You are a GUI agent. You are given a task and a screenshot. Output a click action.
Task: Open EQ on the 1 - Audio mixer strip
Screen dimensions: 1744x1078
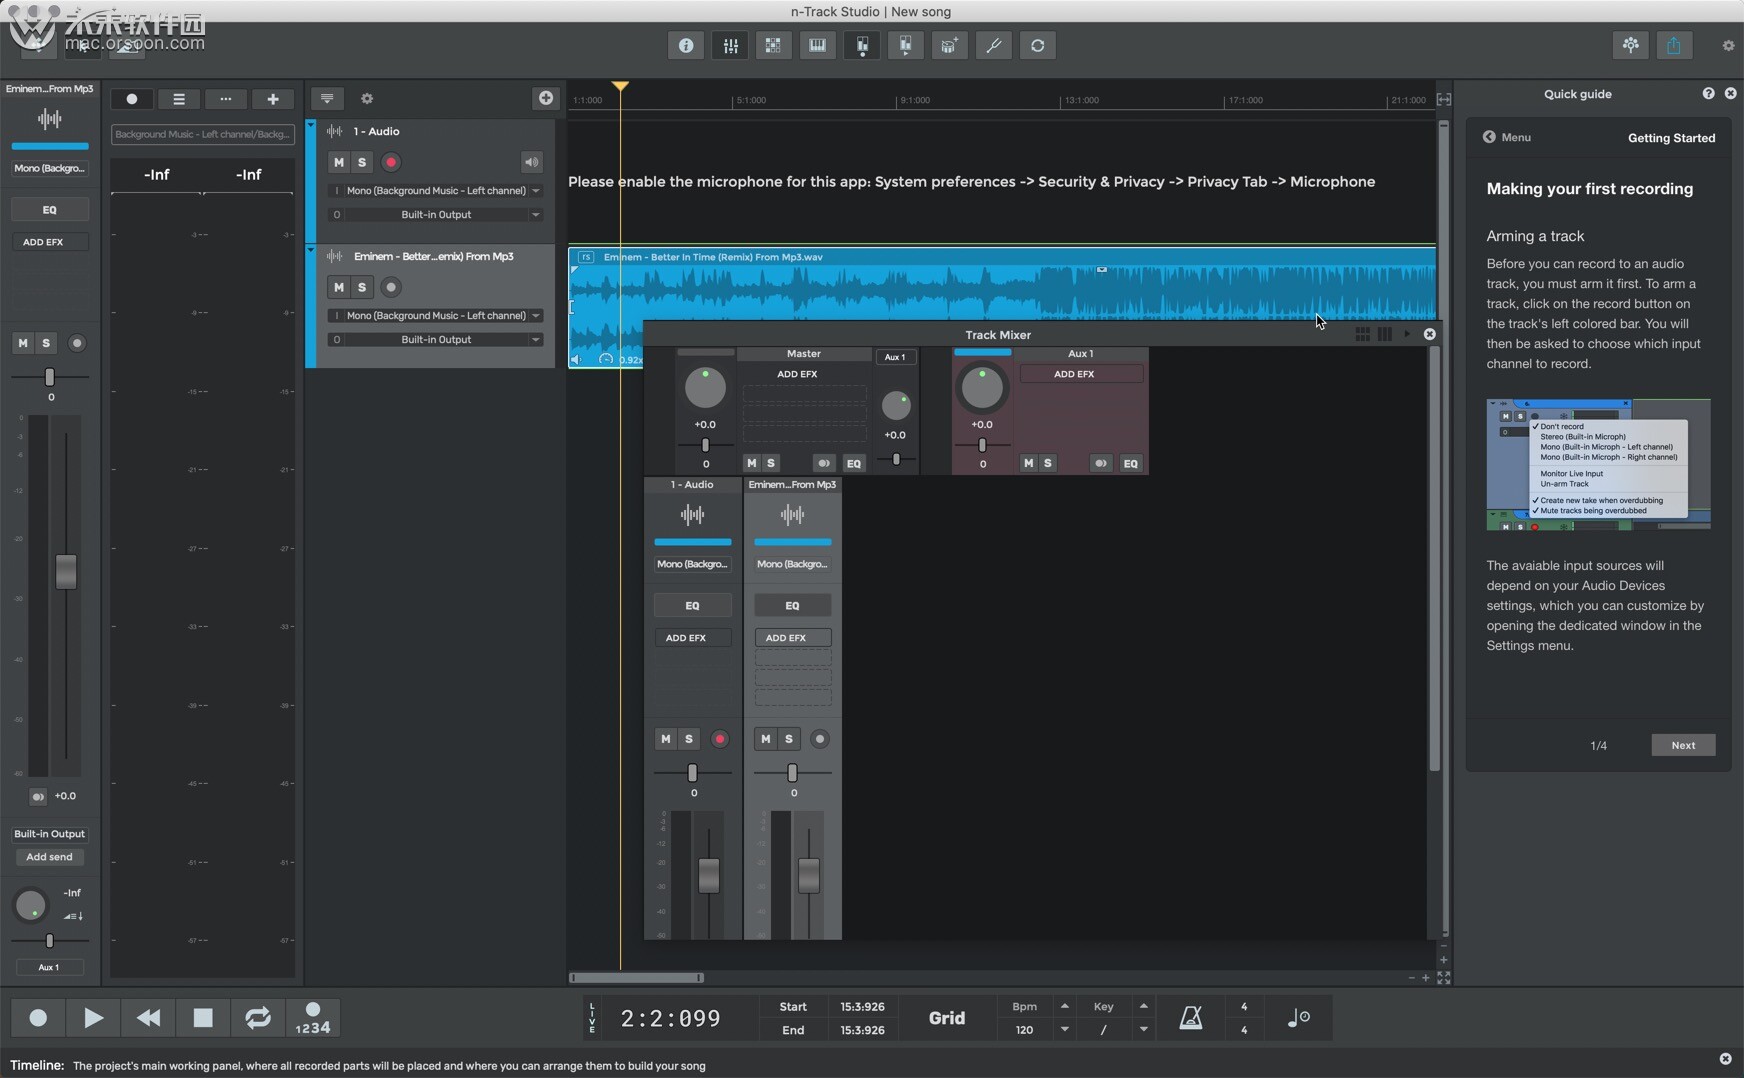click(692, 605)
